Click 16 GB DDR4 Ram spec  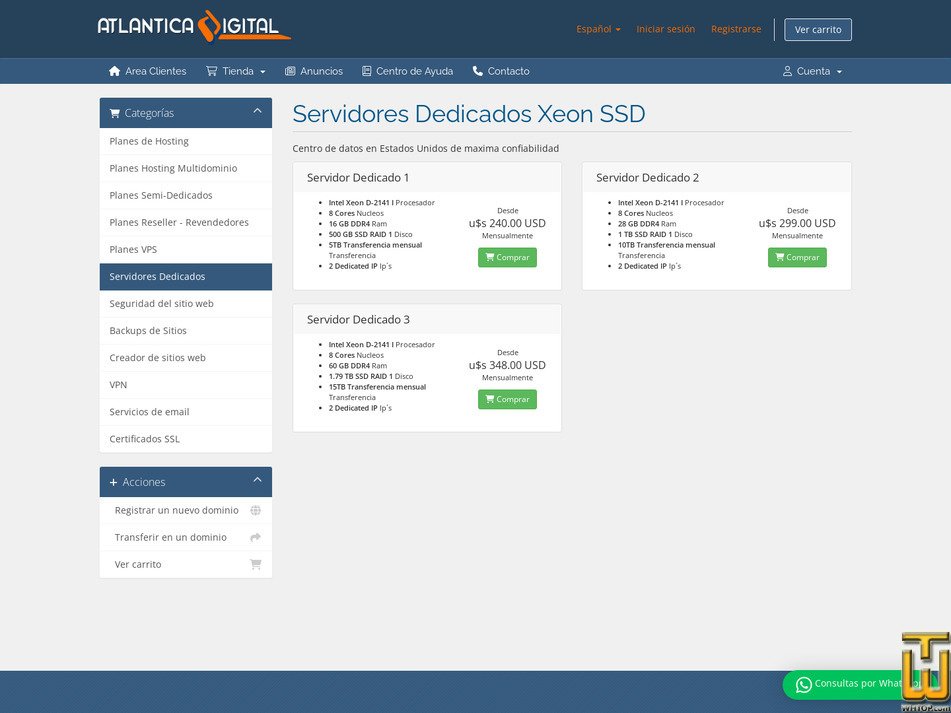tap(358, 224)
